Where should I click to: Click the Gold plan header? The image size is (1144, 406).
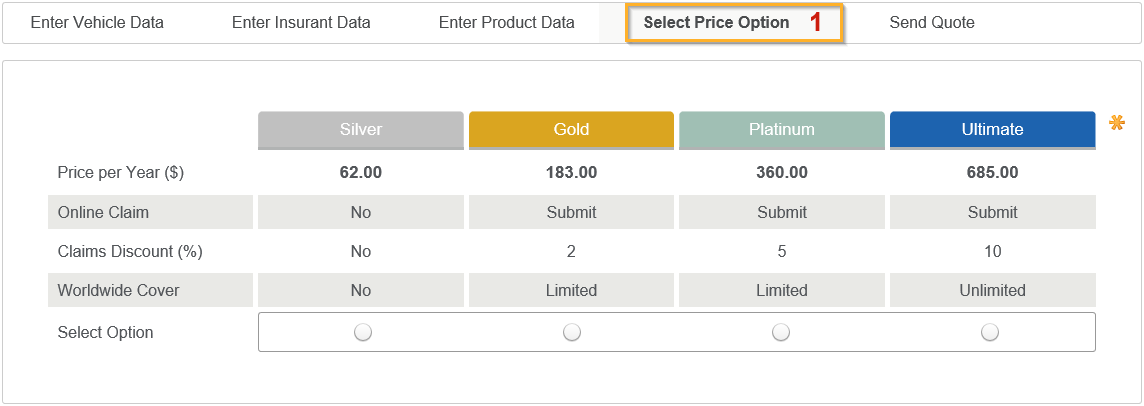[571, 129]
